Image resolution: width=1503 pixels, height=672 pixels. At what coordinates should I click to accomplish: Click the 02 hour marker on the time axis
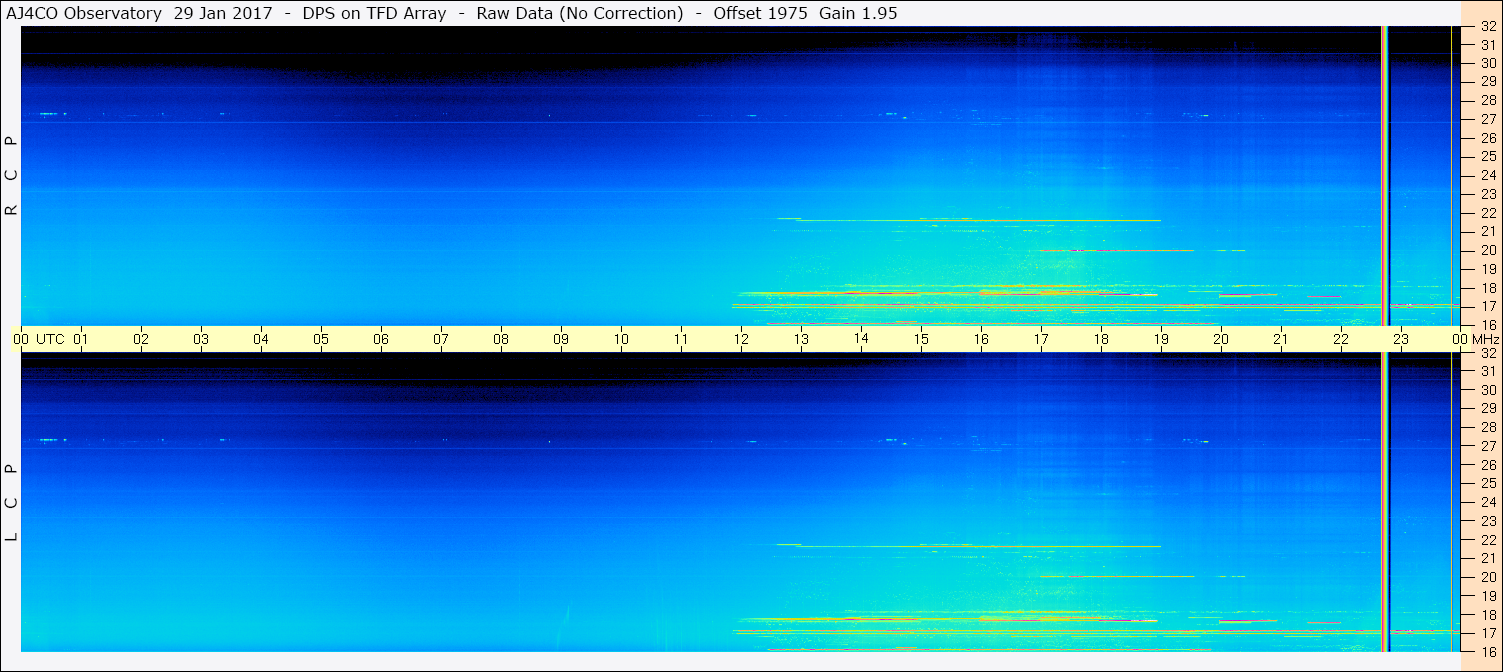[x=141, y=339]
